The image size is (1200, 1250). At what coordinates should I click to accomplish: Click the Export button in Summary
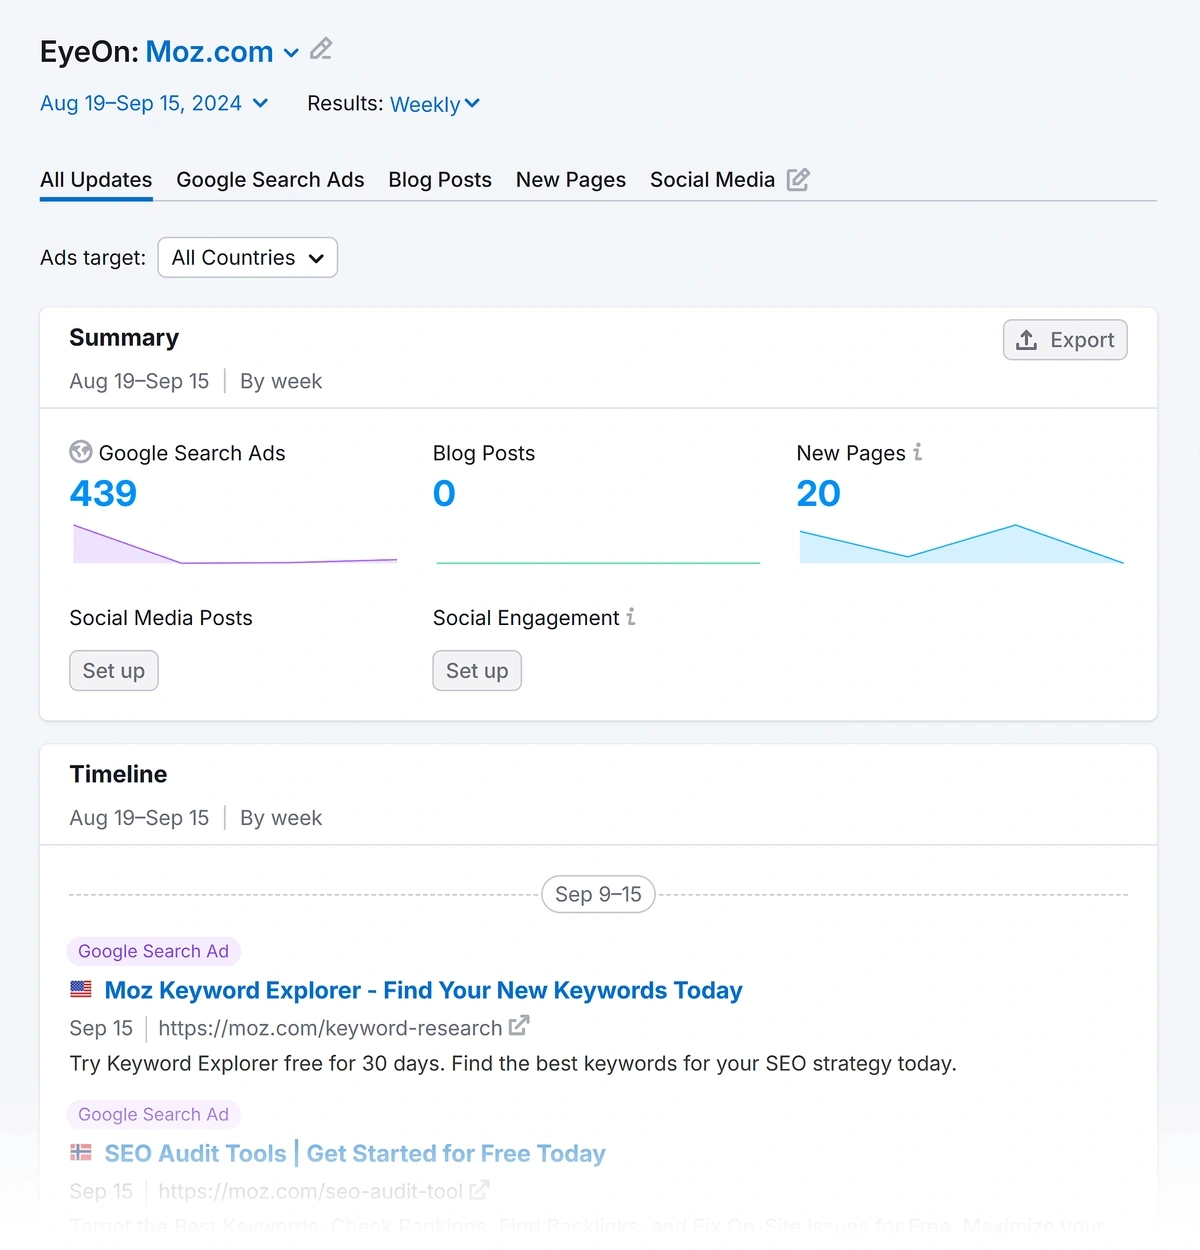1065,340
